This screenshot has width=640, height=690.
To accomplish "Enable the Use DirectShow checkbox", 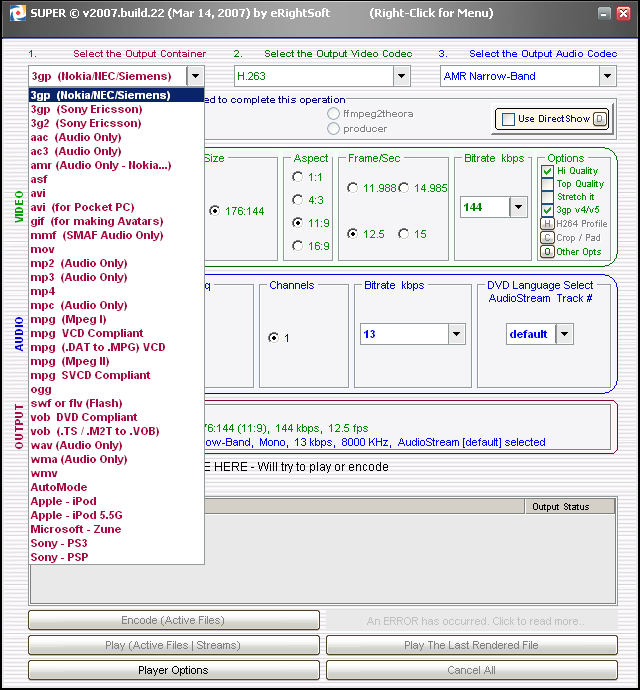I will click(508, 119).
